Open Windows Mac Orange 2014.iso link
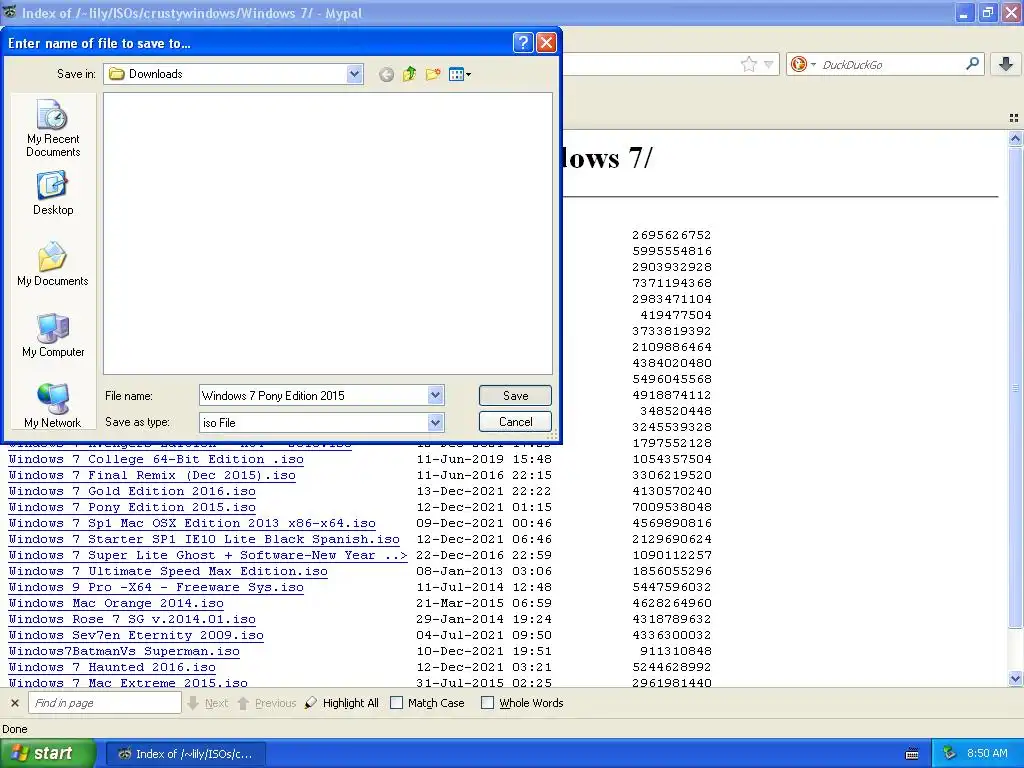The height and width of the screenshot is (768, 1024). 116,603
